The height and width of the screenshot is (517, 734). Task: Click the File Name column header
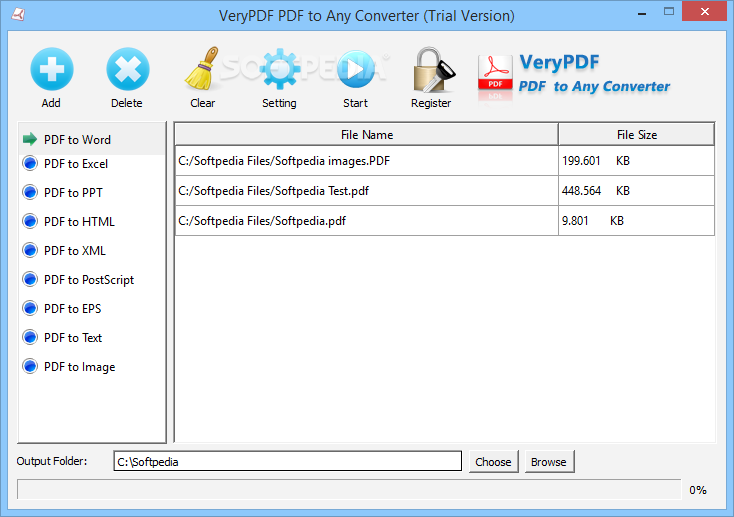pos(367,135)
